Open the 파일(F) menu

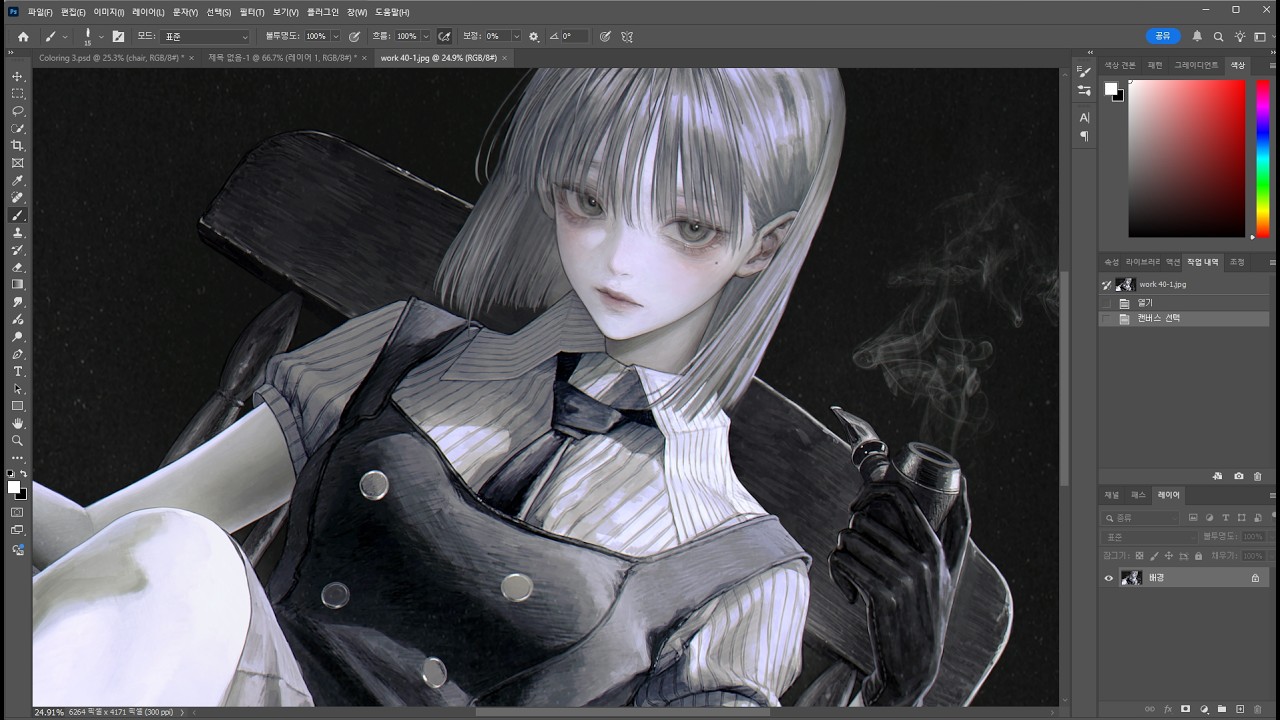[40, 12]
